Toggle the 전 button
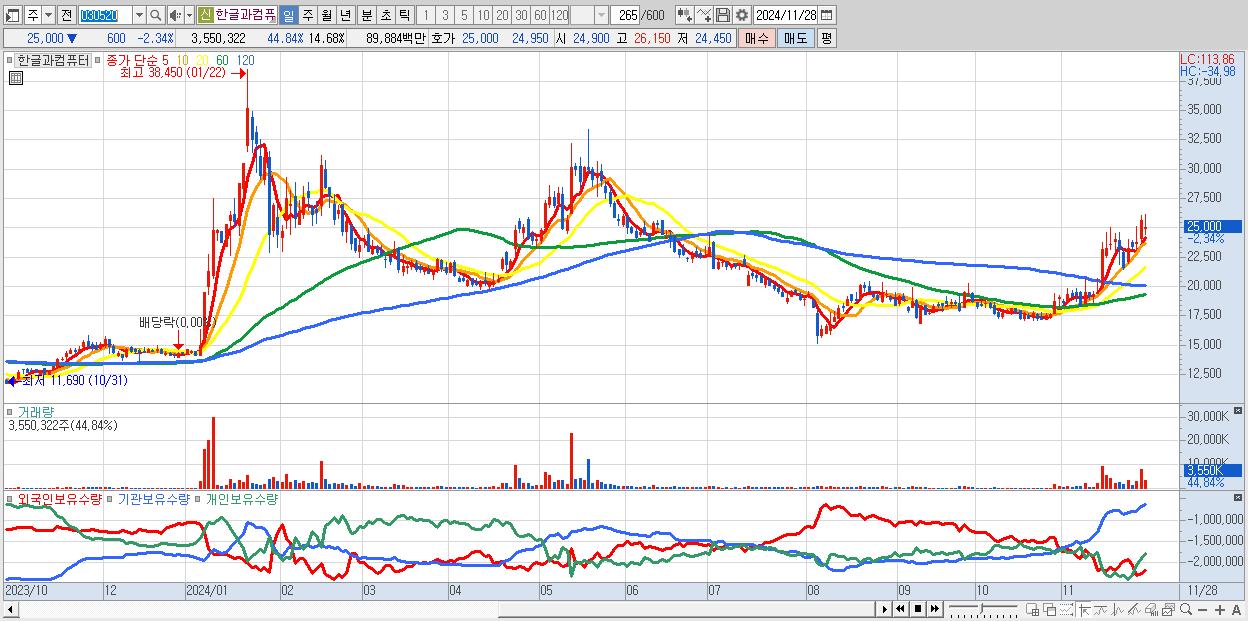The width and height of the screenshot is (1248, 621). 66,15
